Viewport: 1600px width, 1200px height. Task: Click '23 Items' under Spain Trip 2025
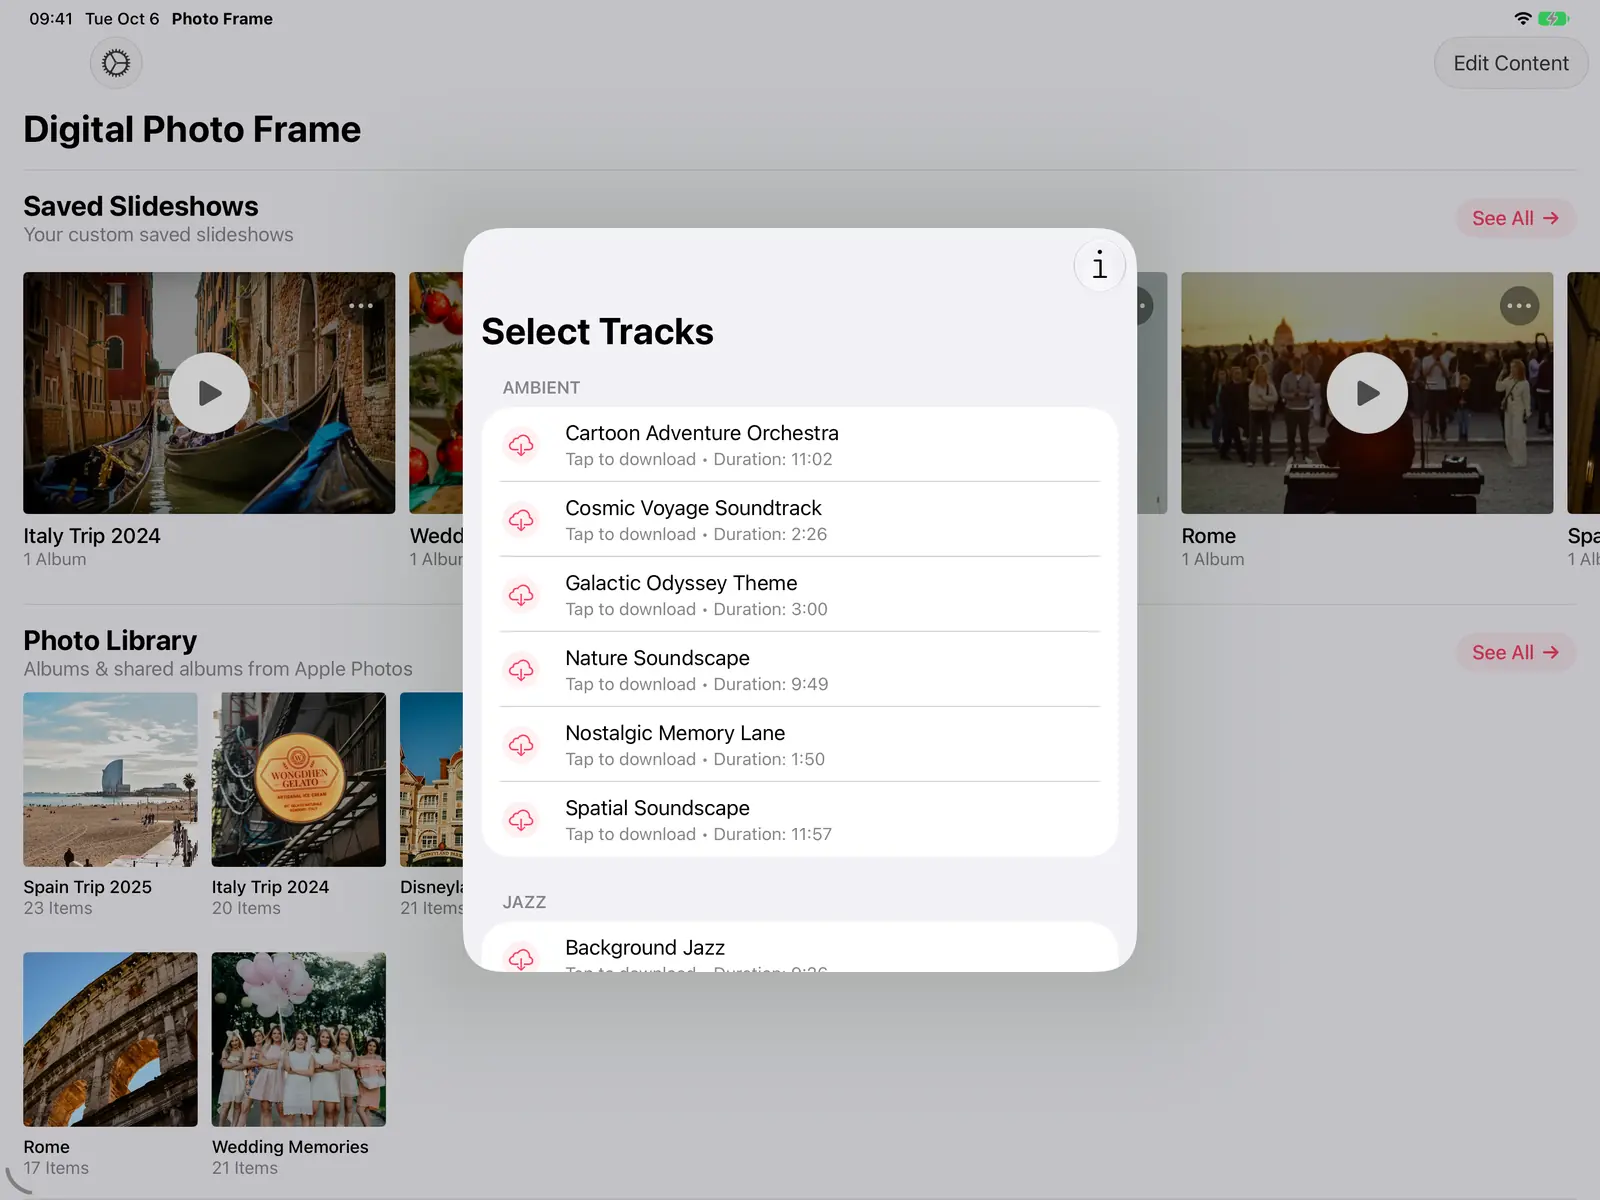[x=58, y=908]
